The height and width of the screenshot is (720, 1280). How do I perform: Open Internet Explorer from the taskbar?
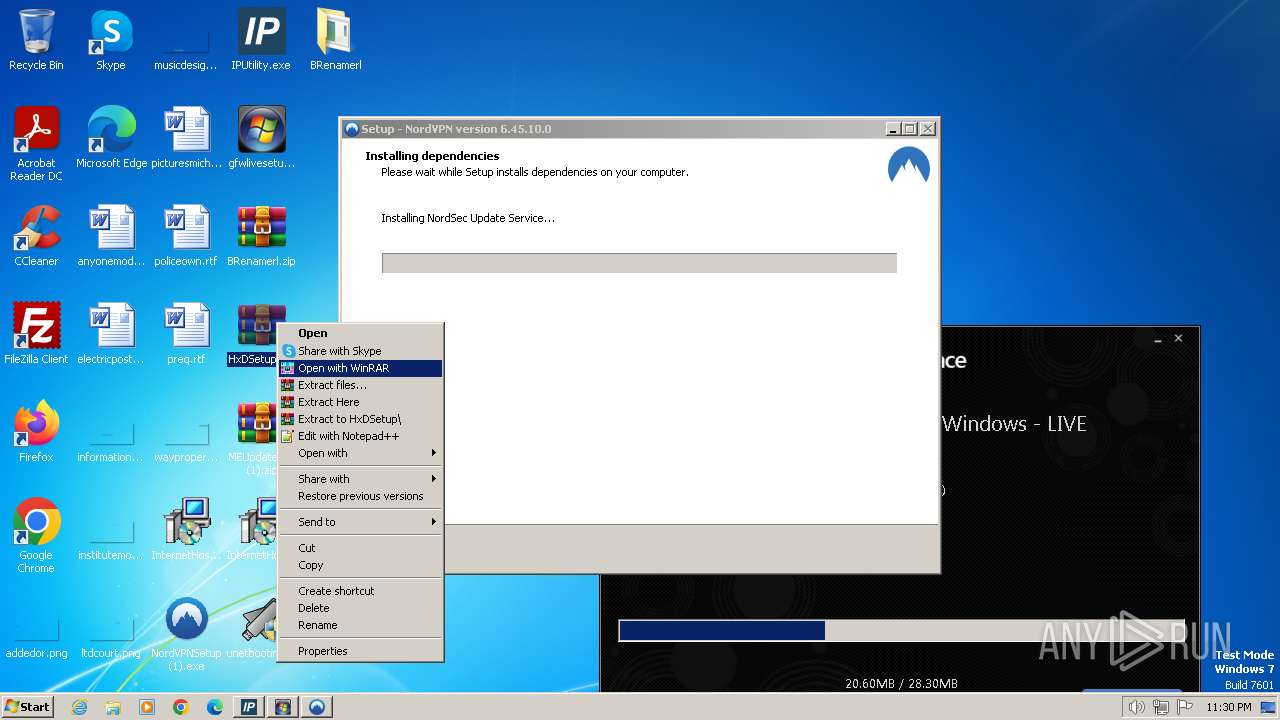79,707
